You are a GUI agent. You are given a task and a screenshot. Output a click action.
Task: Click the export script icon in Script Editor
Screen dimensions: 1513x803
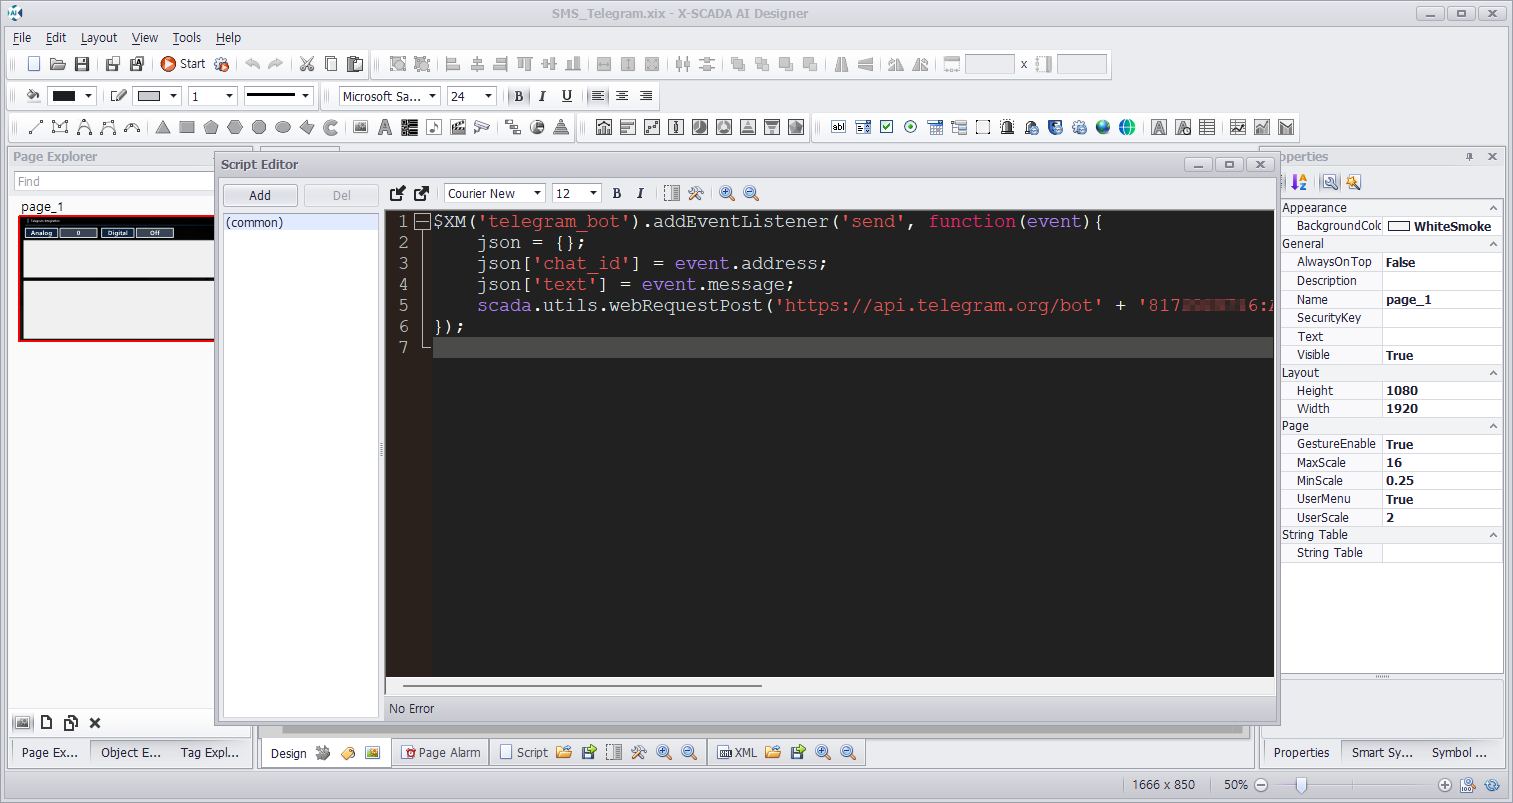[422, 193]
